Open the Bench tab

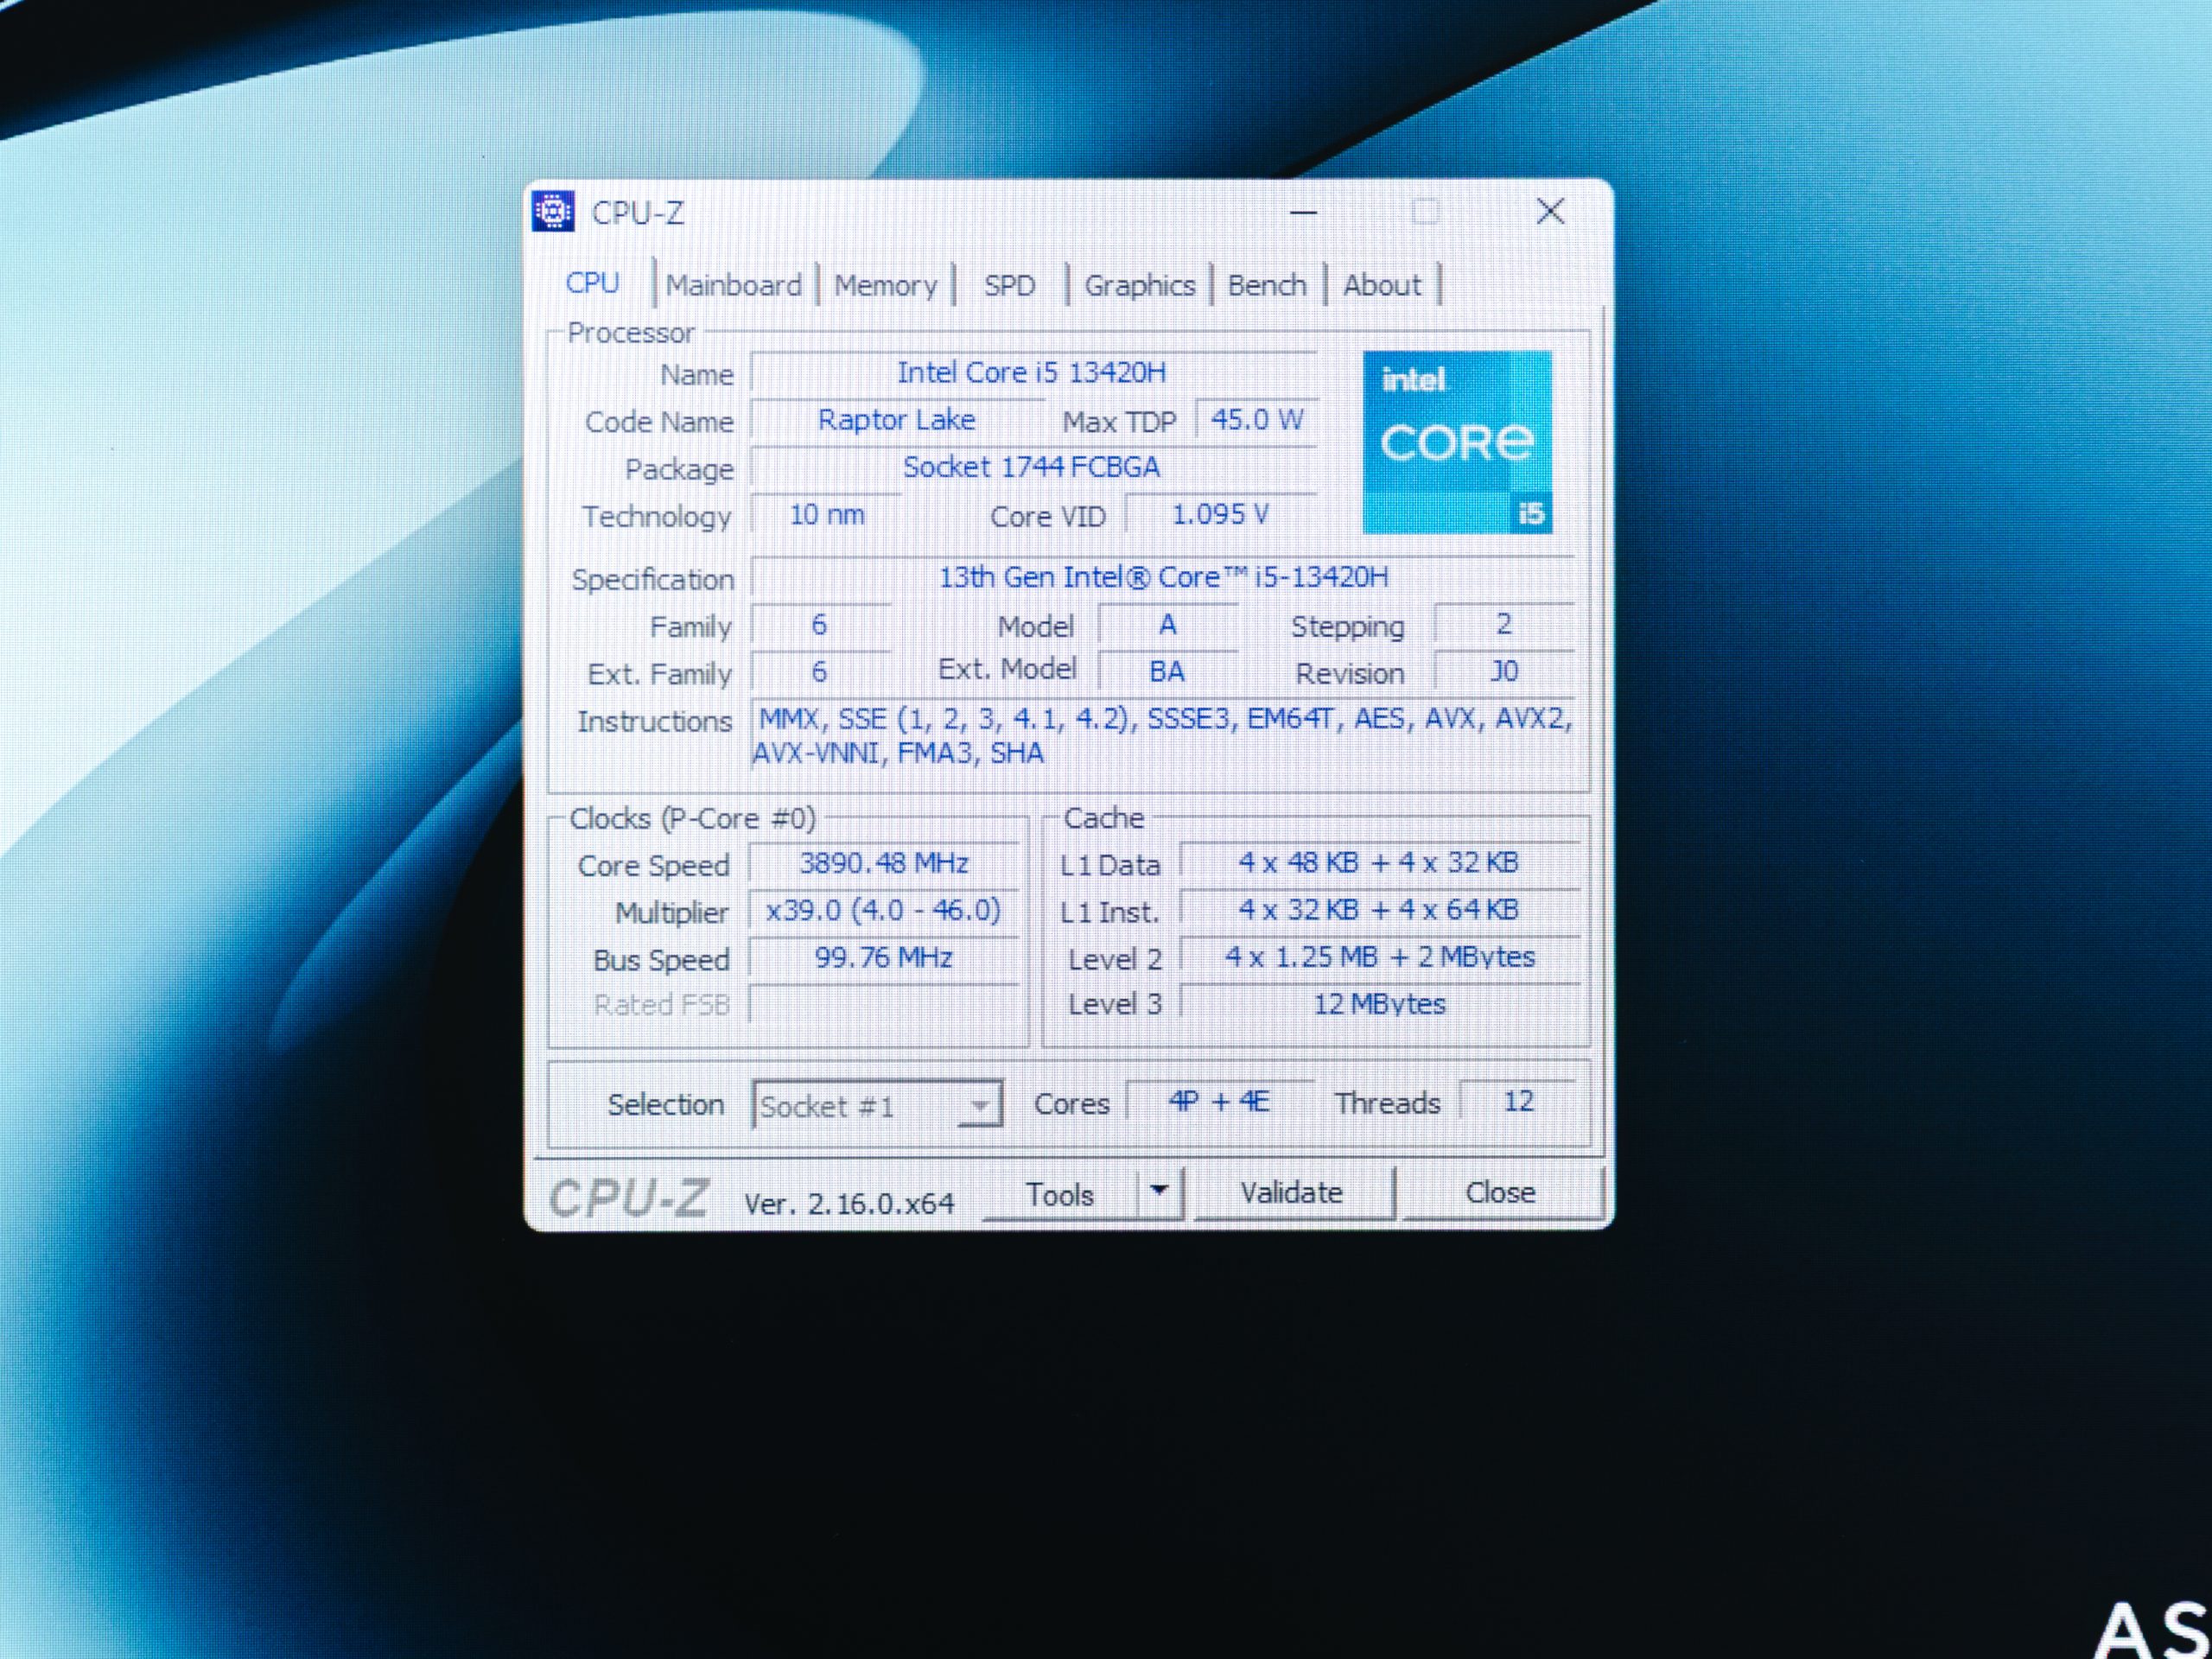(x=1266, y=286)
